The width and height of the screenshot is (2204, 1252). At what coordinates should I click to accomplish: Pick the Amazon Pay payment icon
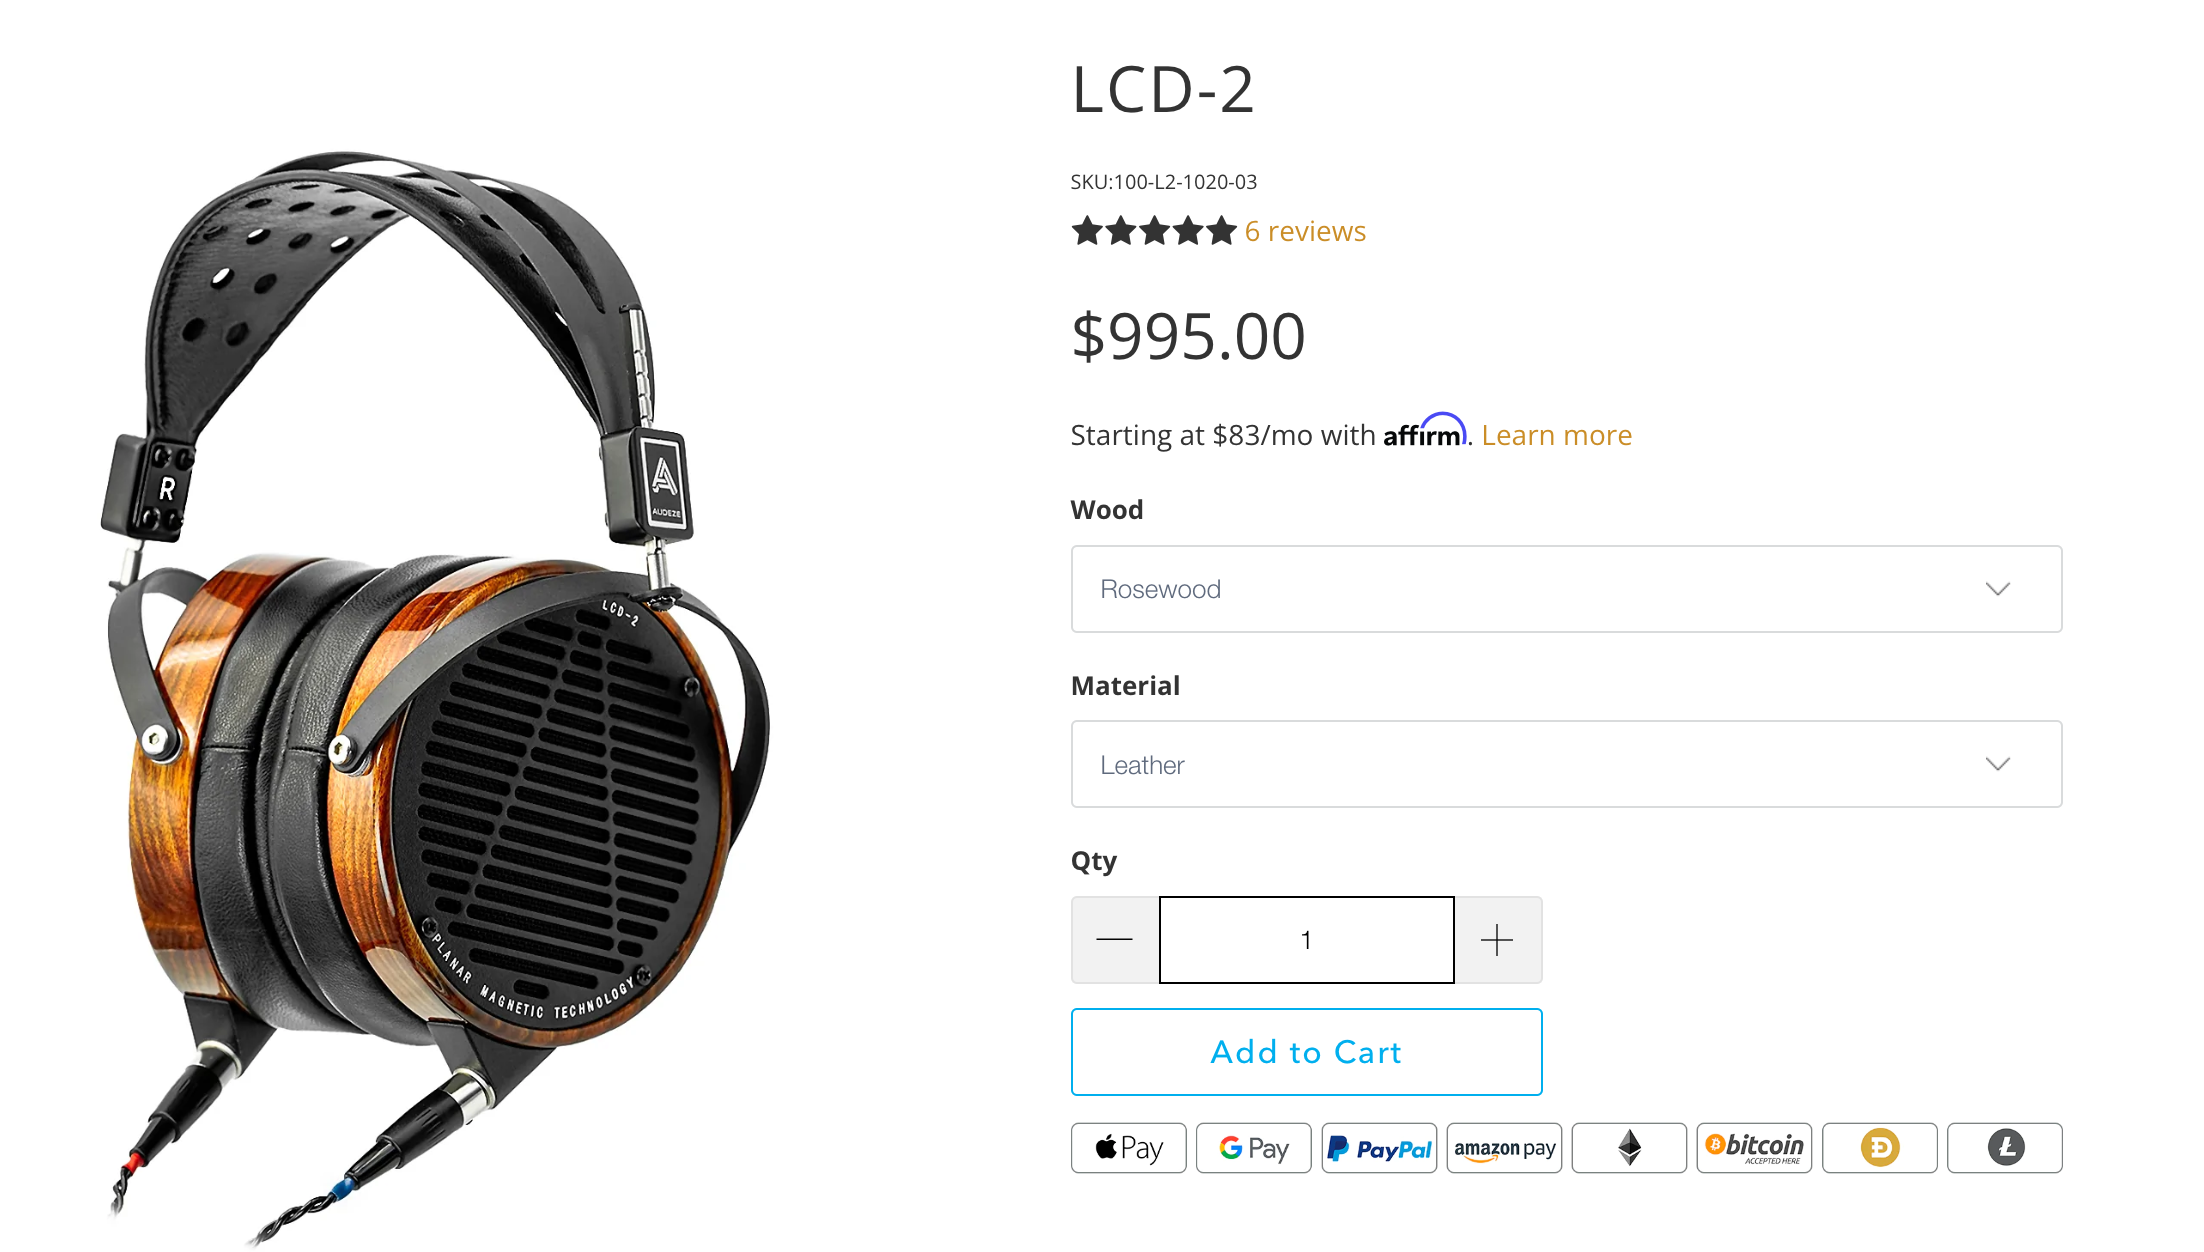pyautogui.click(x=1504, y=1147)
